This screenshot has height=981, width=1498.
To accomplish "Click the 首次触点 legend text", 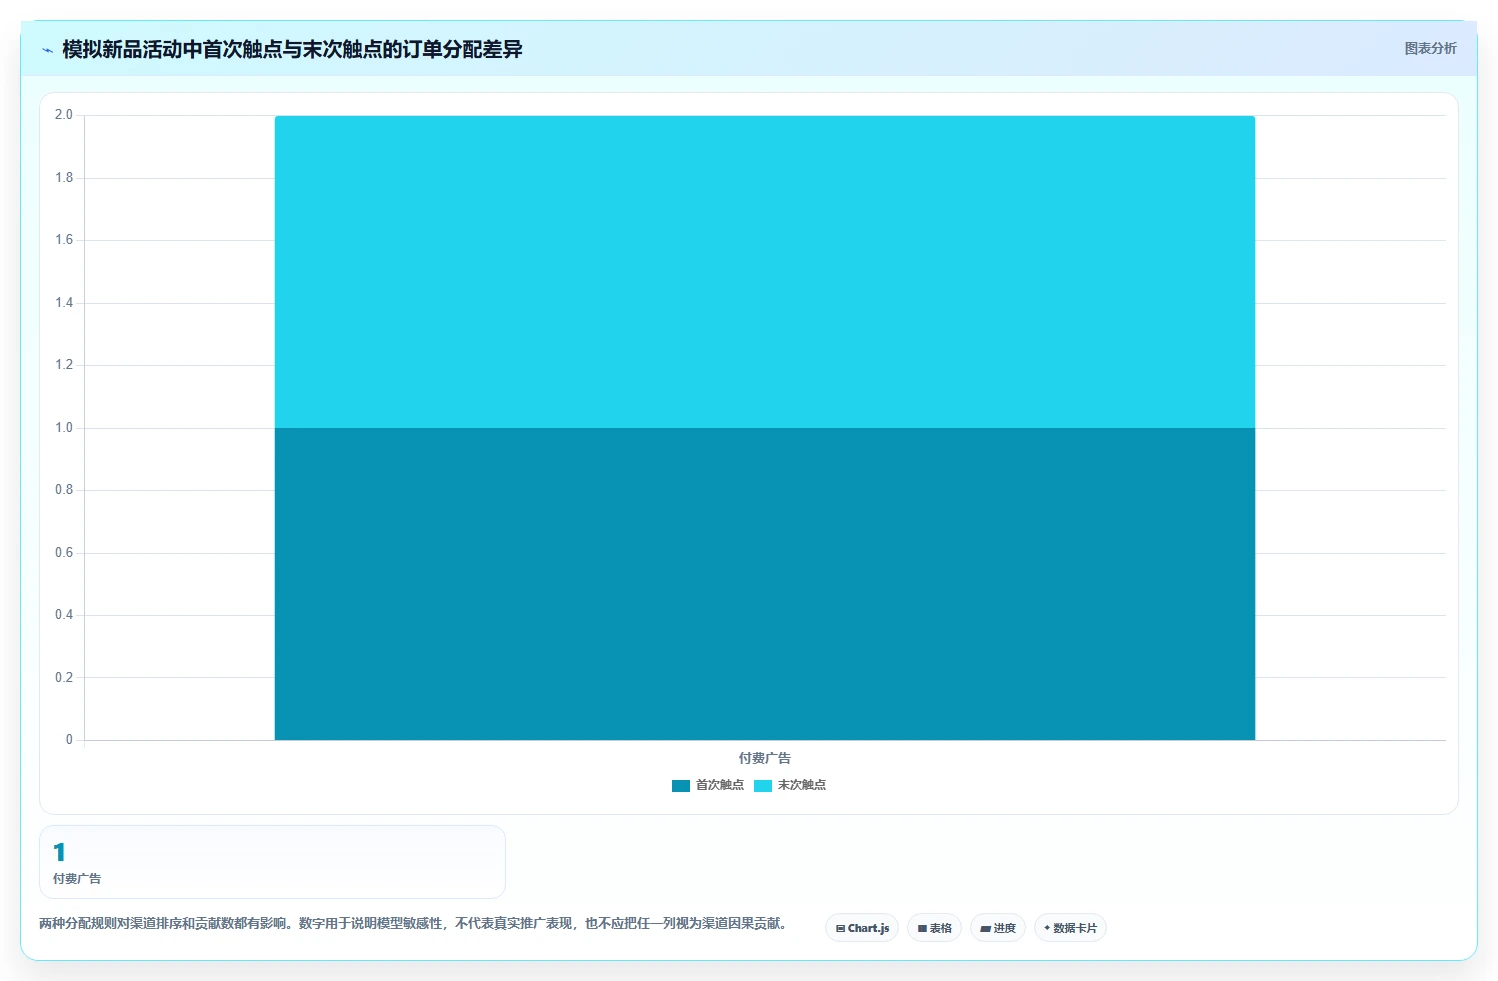I will [720, 785].
